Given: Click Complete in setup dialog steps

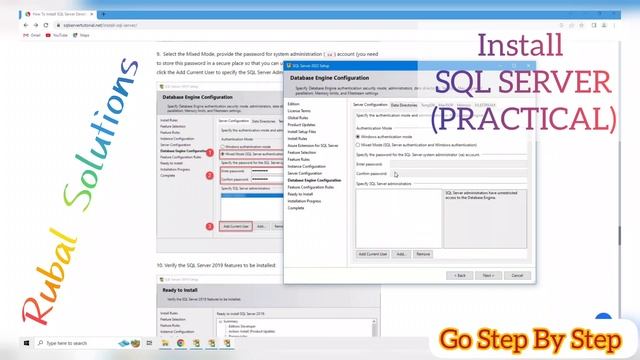Looking at the screenshot, I should click(296, 208).
